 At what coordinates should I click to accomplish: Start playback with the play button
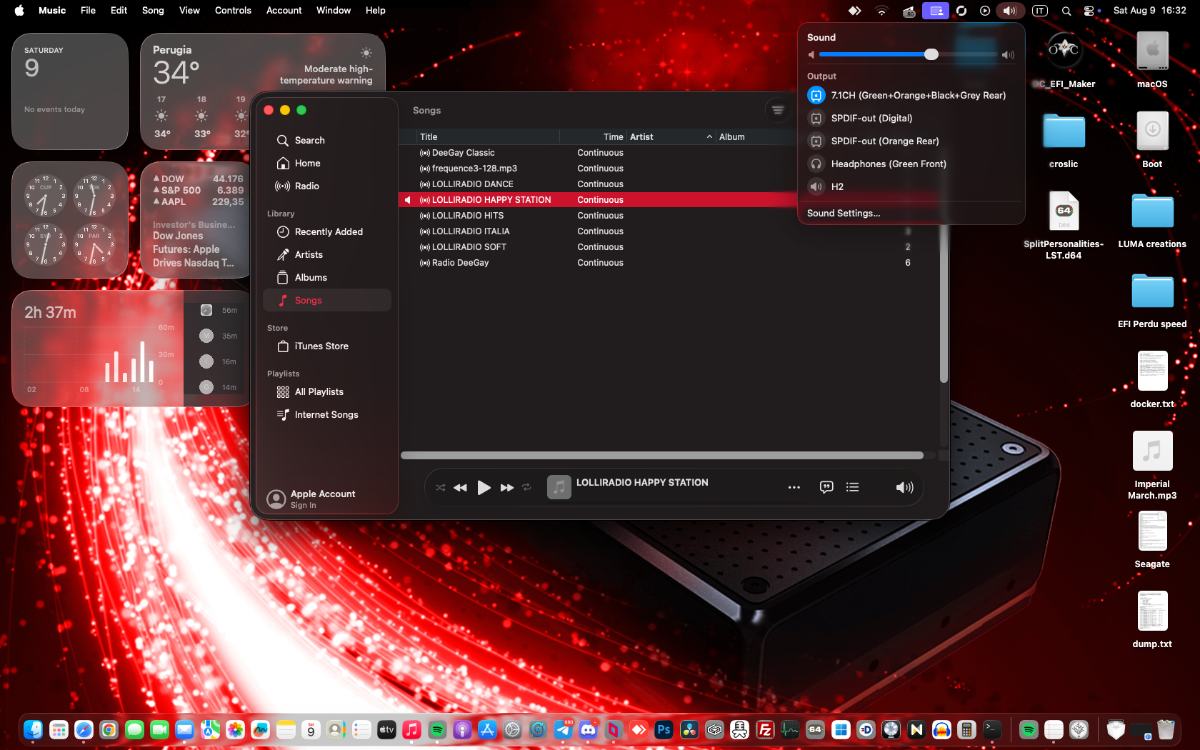click(484, 487)
